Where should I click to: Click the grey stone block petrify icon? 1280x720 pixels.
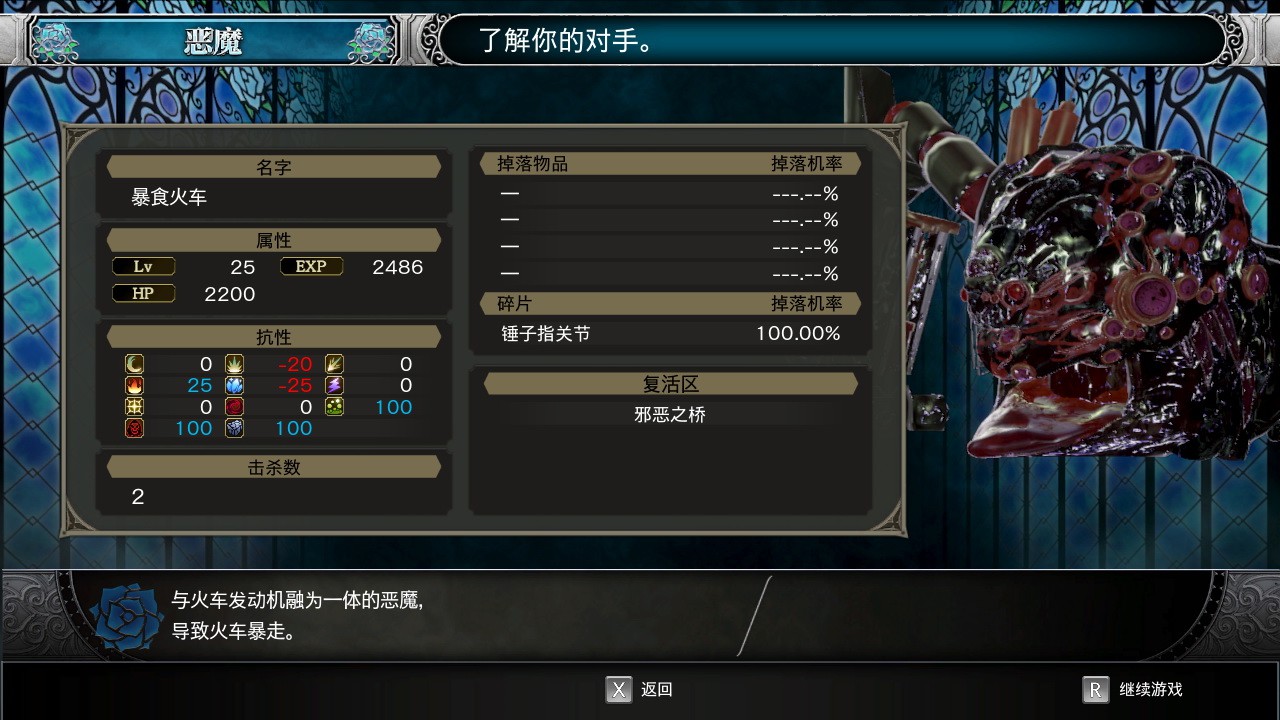click(x=234, y=428)
